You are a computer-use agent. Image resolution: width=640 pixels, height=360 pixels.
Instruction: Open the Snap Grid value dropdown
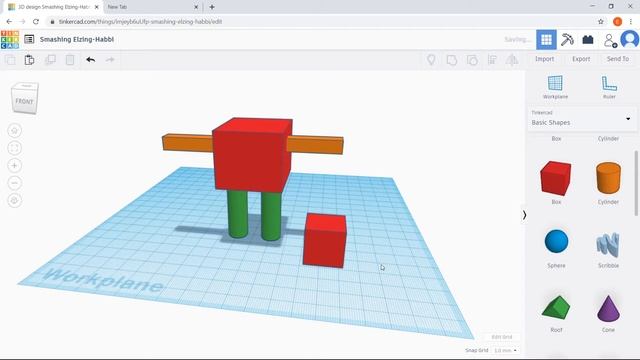[x=505, y=351]
